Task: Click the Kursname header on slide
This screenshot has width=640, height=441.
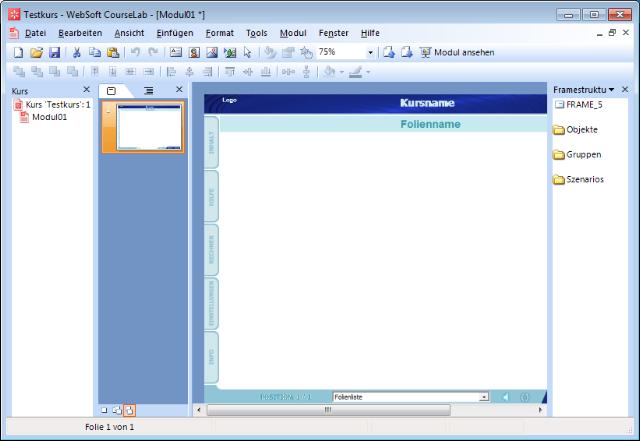Action: pyautogui.click(x=427, y=103)
